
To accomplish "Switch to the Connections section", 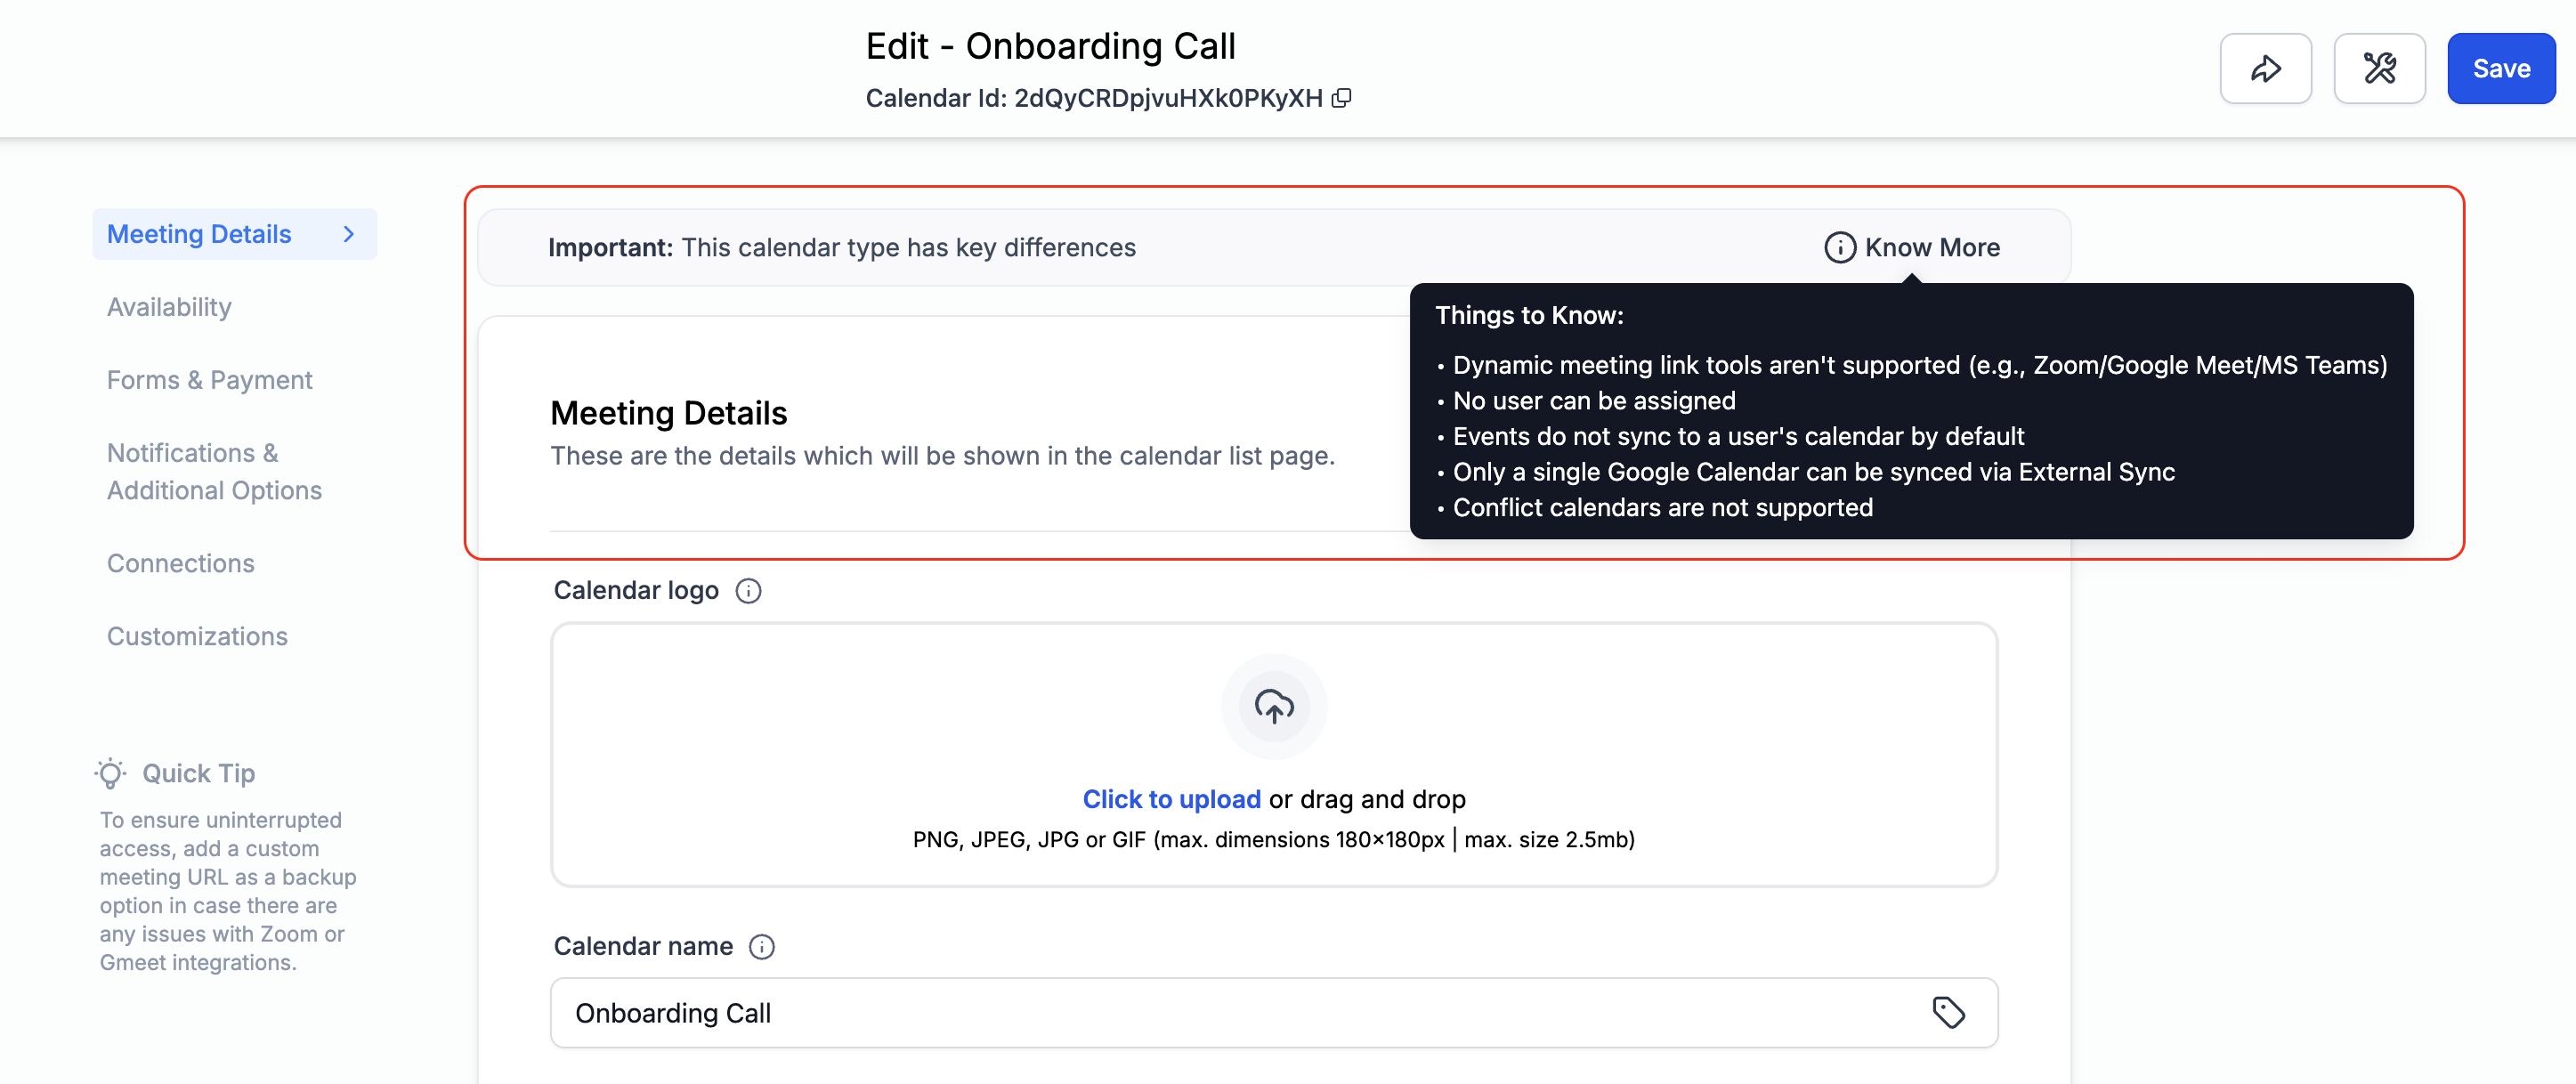I will (x=180, y=563).
